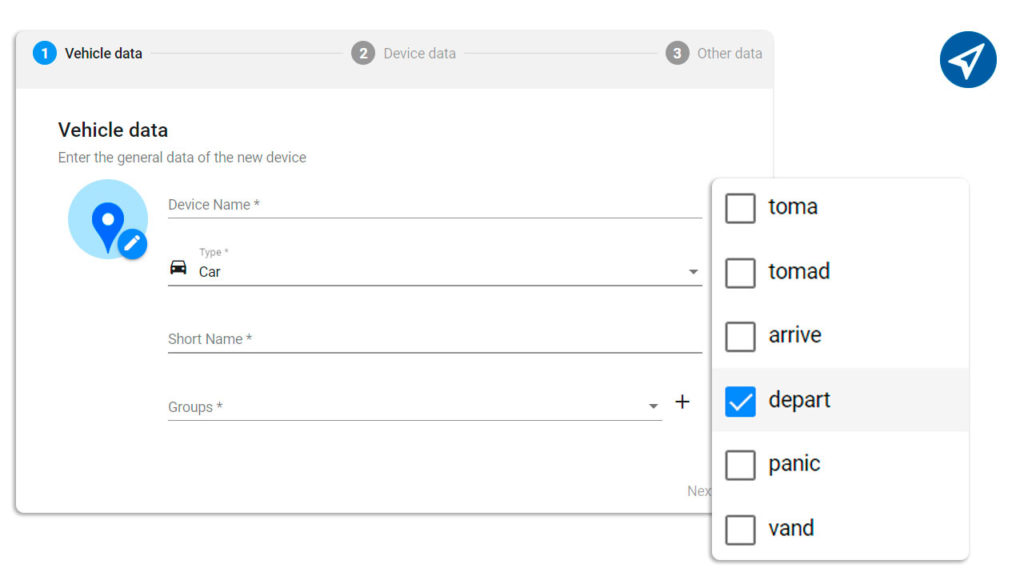Check the tomad checkbox
This screenshot has width=1024, height=576.
(x=740, y=272)
